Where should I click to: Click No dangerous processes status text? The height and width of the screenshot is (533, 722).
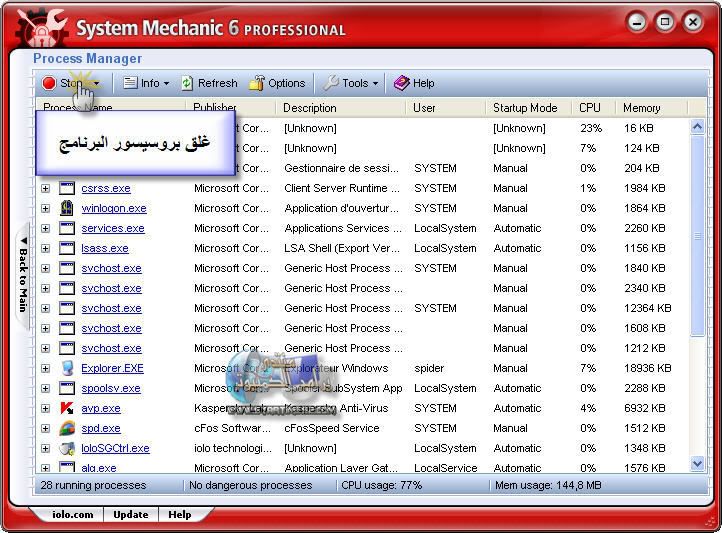[250, 485]
